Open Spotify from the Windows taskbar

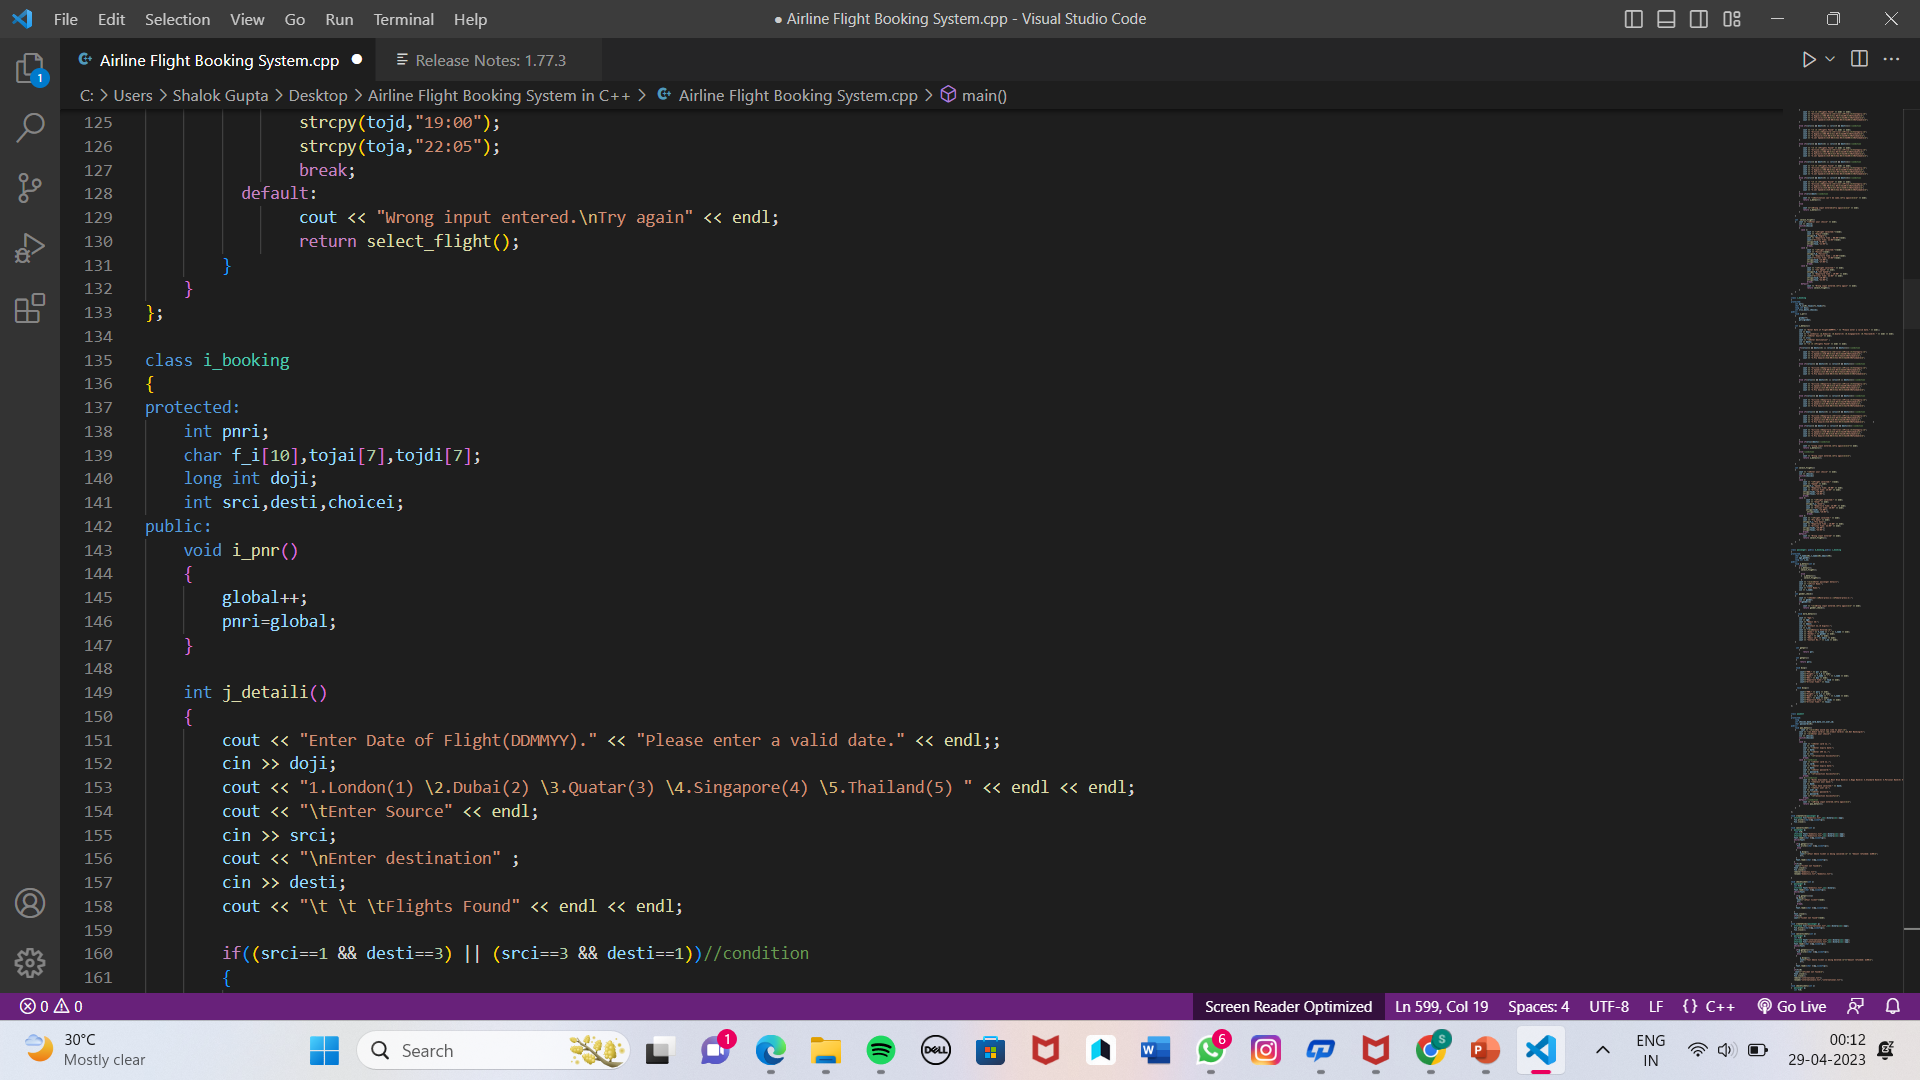pos(881,1051)
